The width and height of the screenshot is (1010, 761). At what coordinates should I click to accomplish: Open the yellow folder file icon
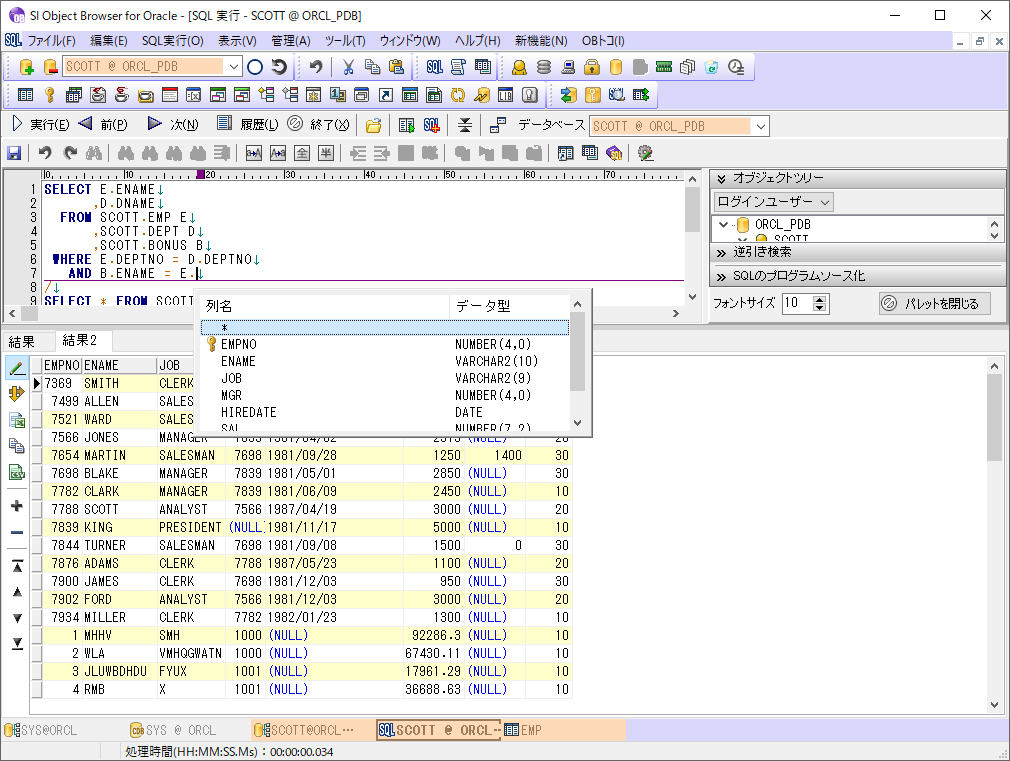click(373, 125)
